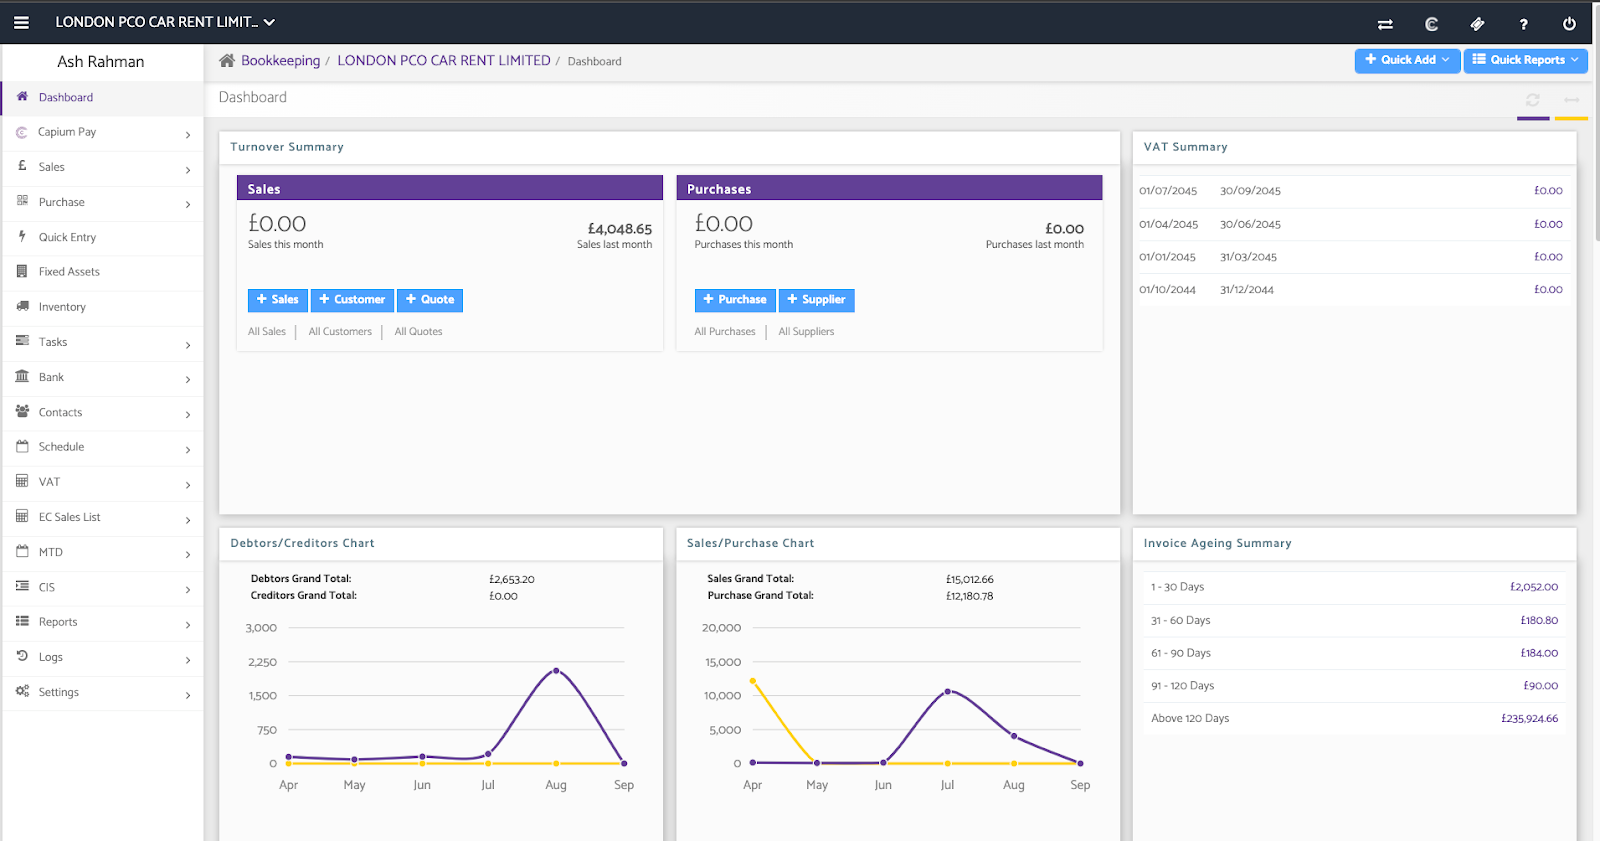
Task: Click the Logs history icon
Action: pos(22,656)
